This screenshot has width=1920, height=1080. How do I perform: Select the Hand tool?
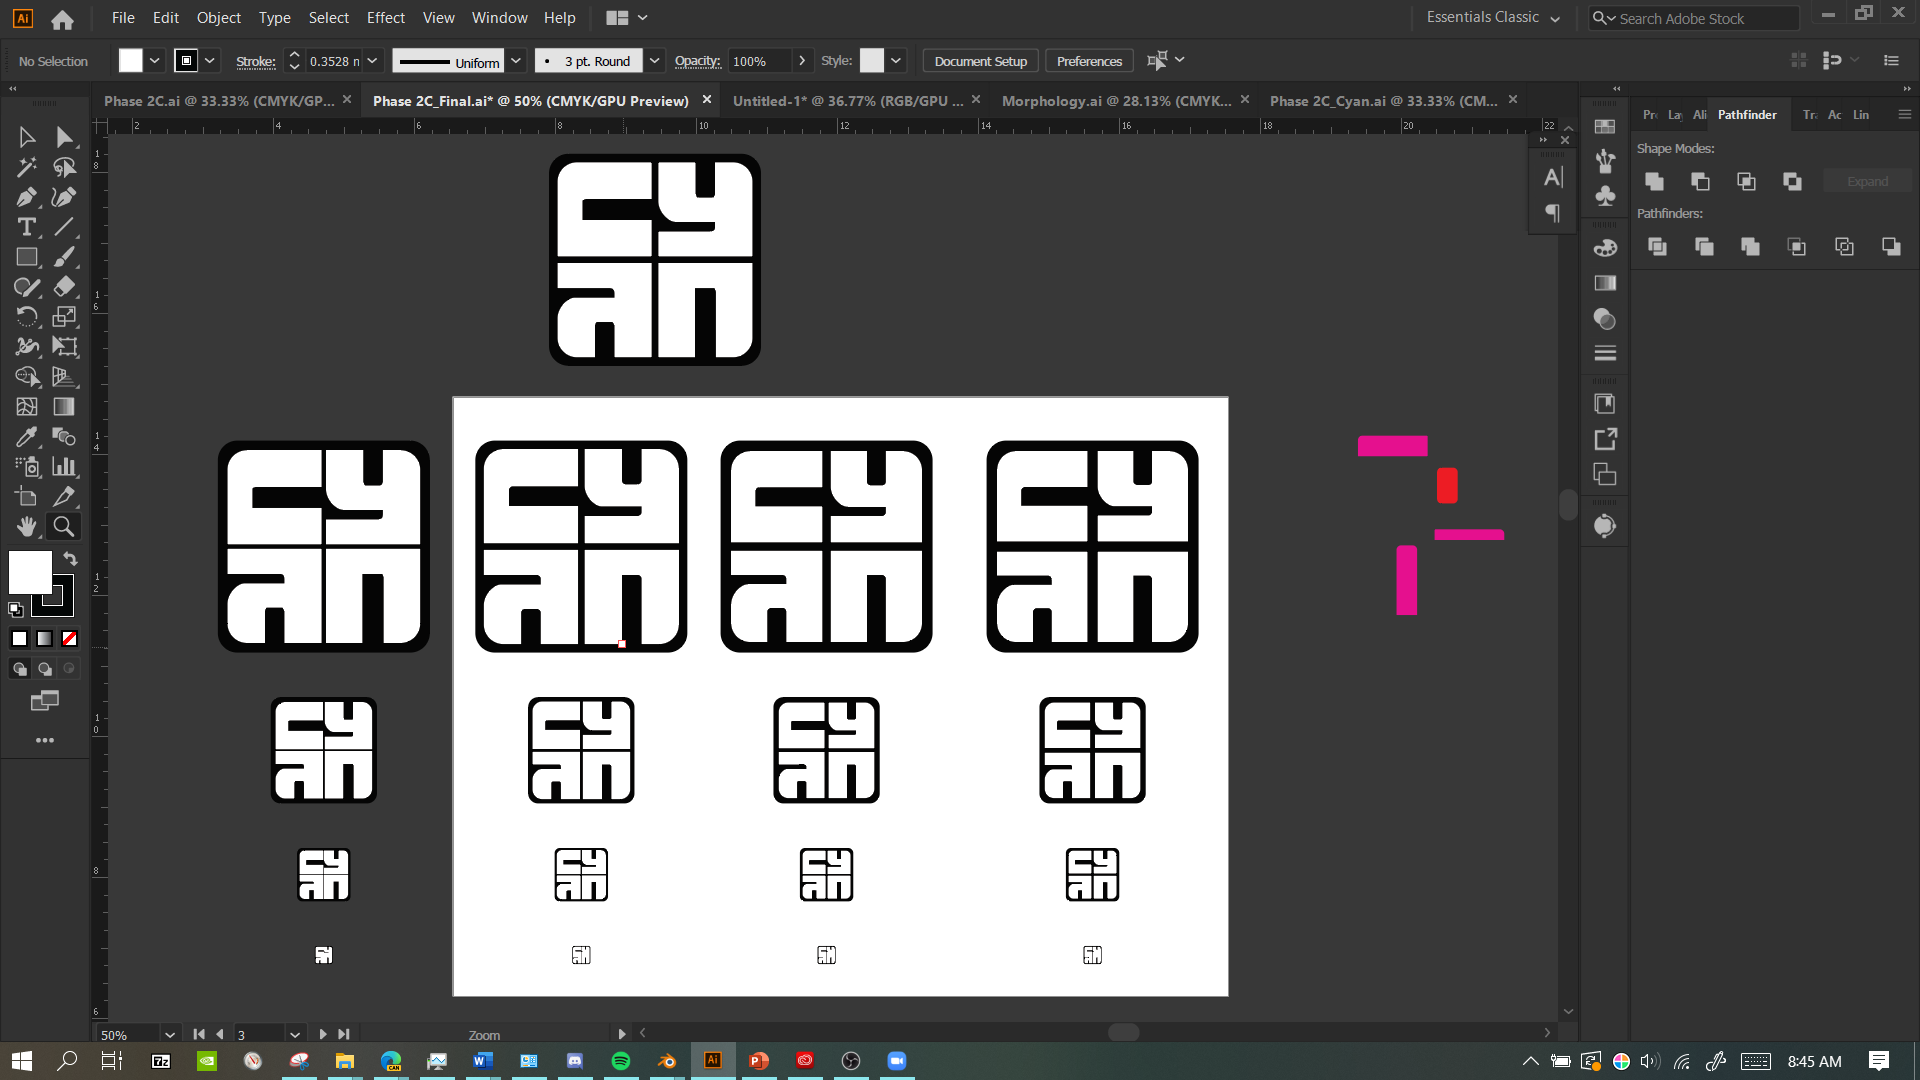(27, 526)
